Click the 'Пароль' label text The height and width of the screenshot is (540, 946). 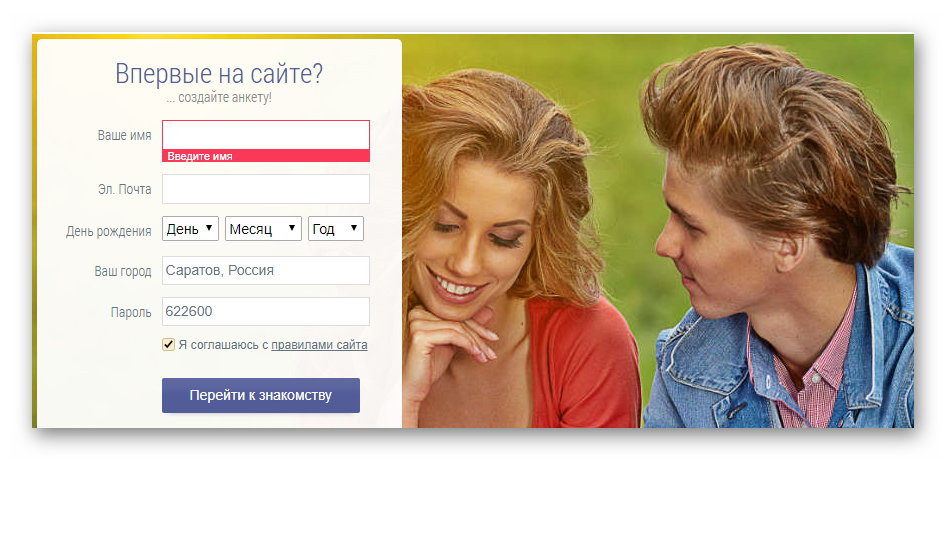click(x=130, y=312)
